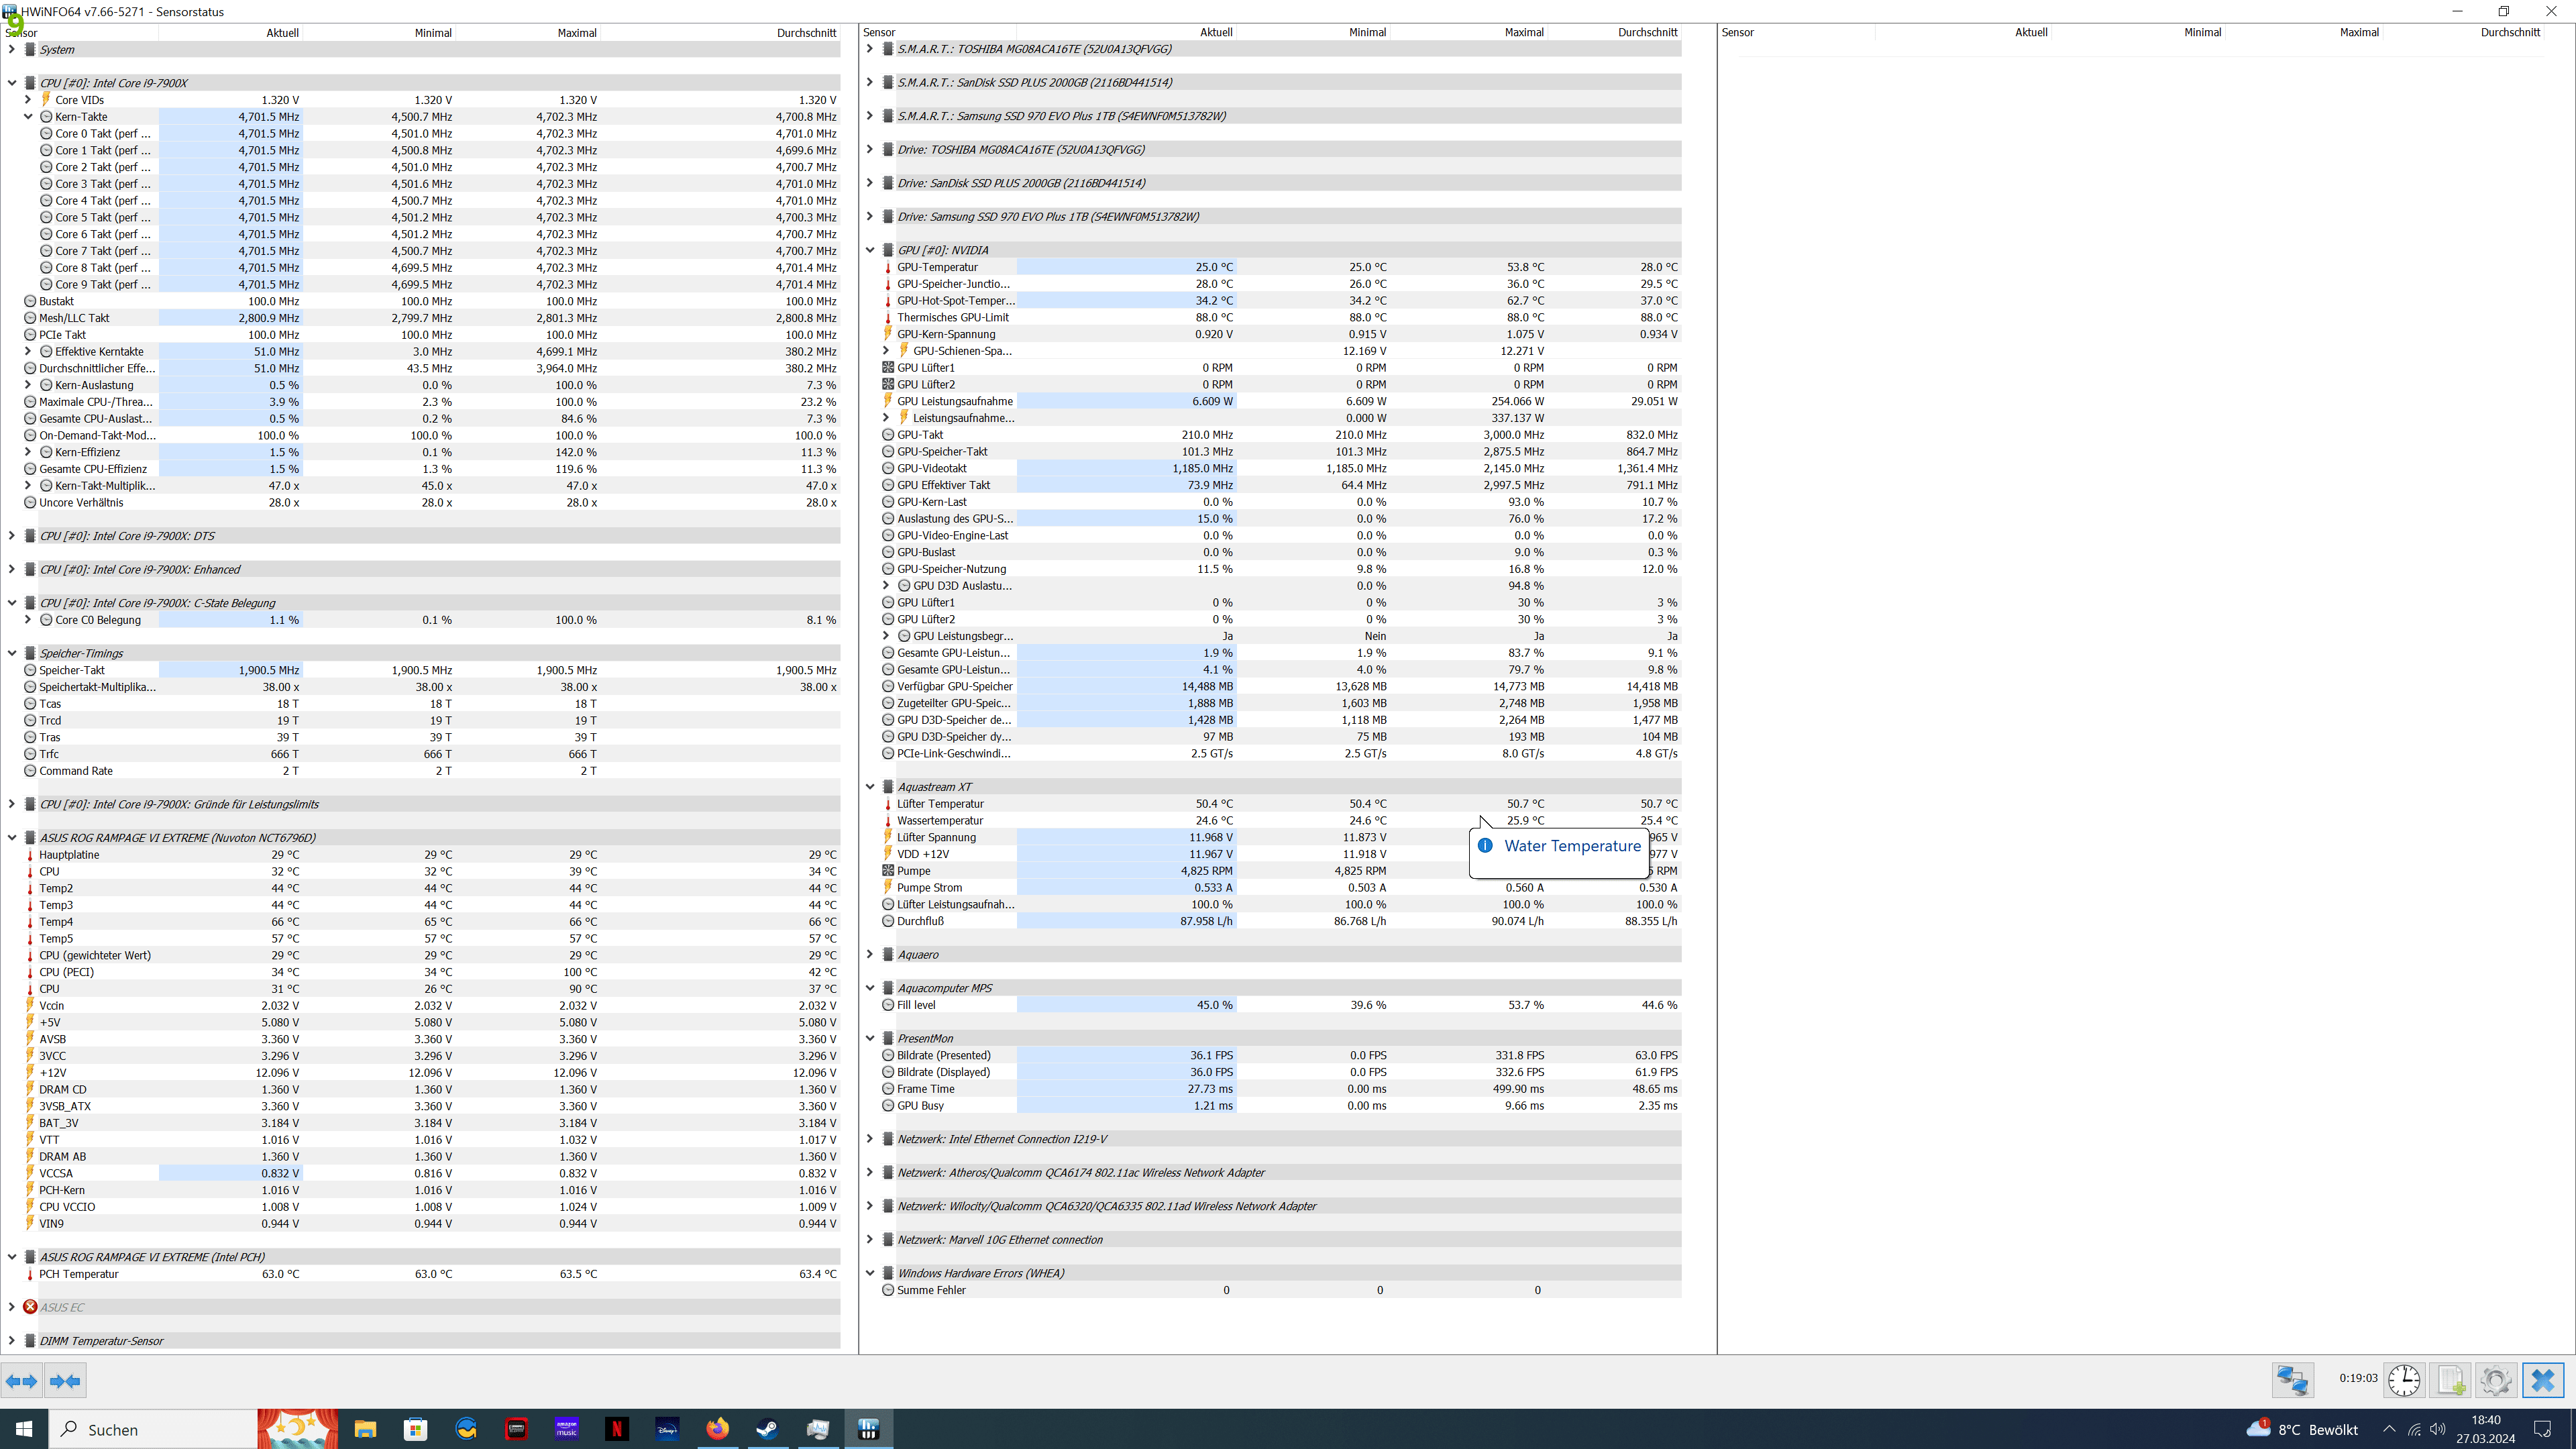This screenshot has width=2576, height=1449.
Task: Expand the System sensor group
Action: (12, 49)
